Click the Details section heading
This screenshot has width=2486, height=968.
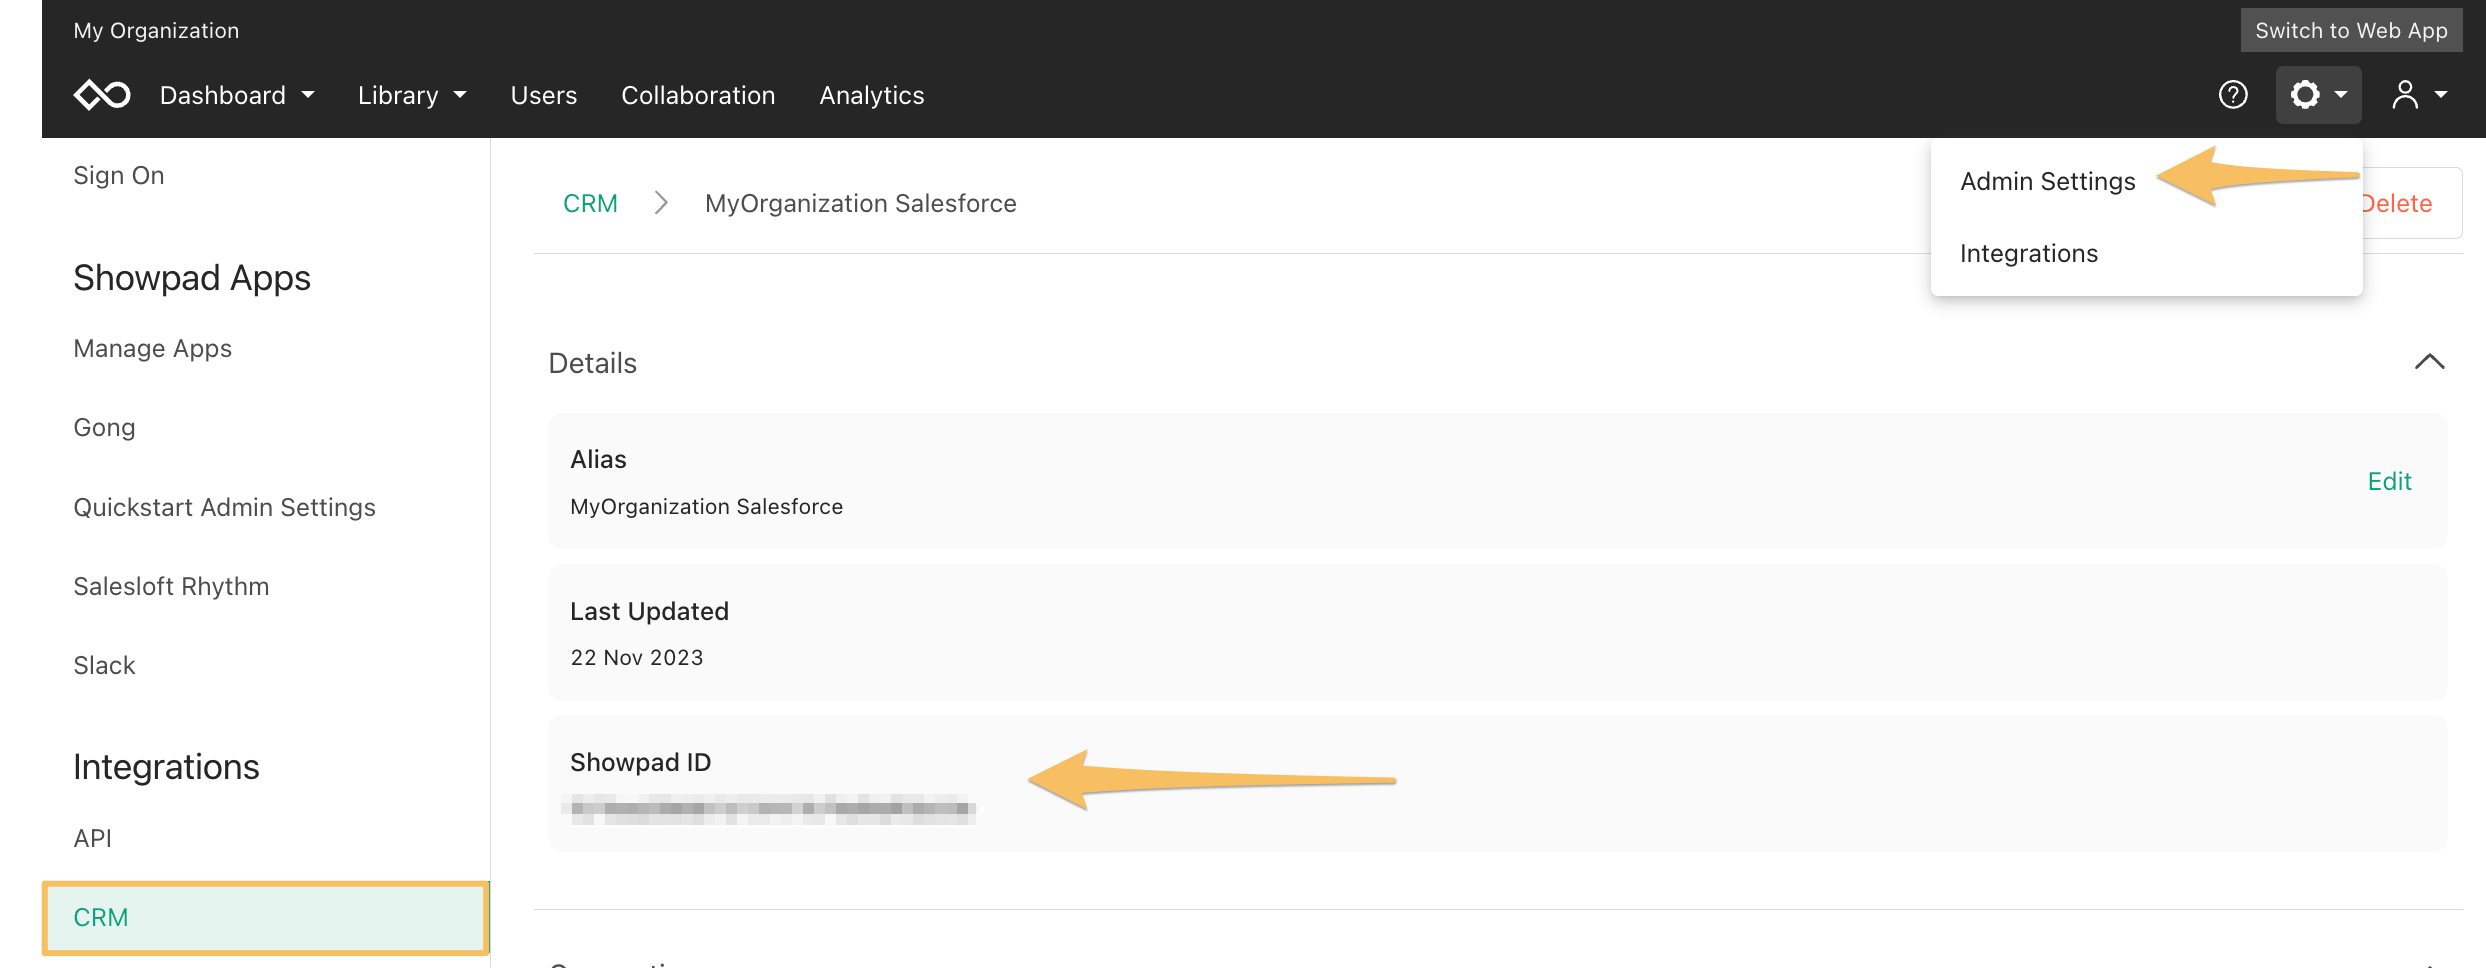pos(592,362)
